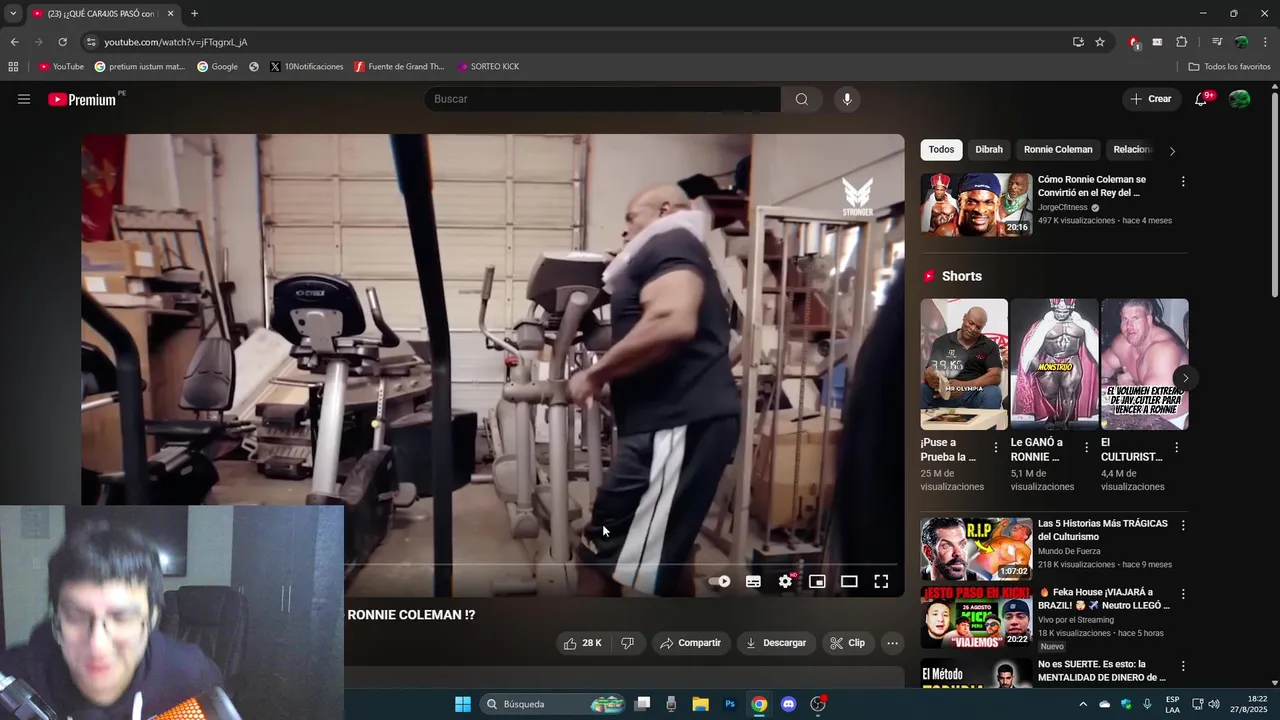Like the video with 28 K
The image size is (1280, 720).
point(583,643)
